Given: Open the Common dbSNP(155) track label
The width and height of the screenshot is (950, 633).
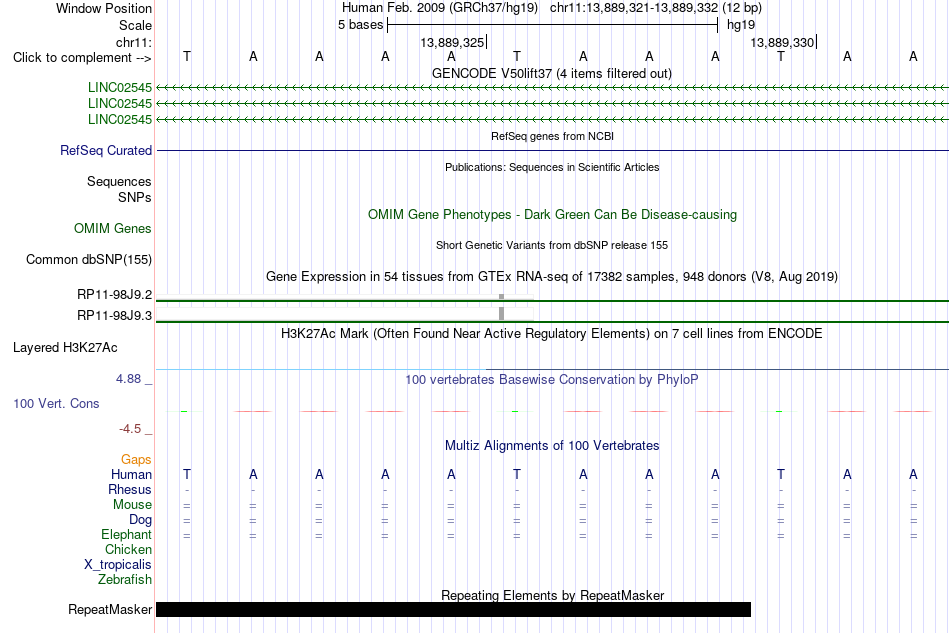Looking at the screenshot, I should (88, 259).
